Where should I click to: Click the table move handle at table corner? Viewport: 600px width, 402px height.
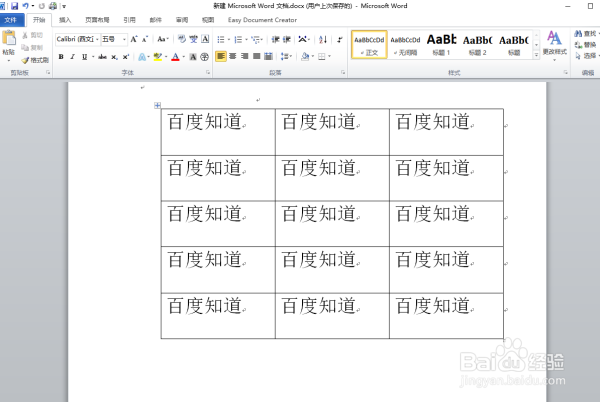(x=157, y=105)
